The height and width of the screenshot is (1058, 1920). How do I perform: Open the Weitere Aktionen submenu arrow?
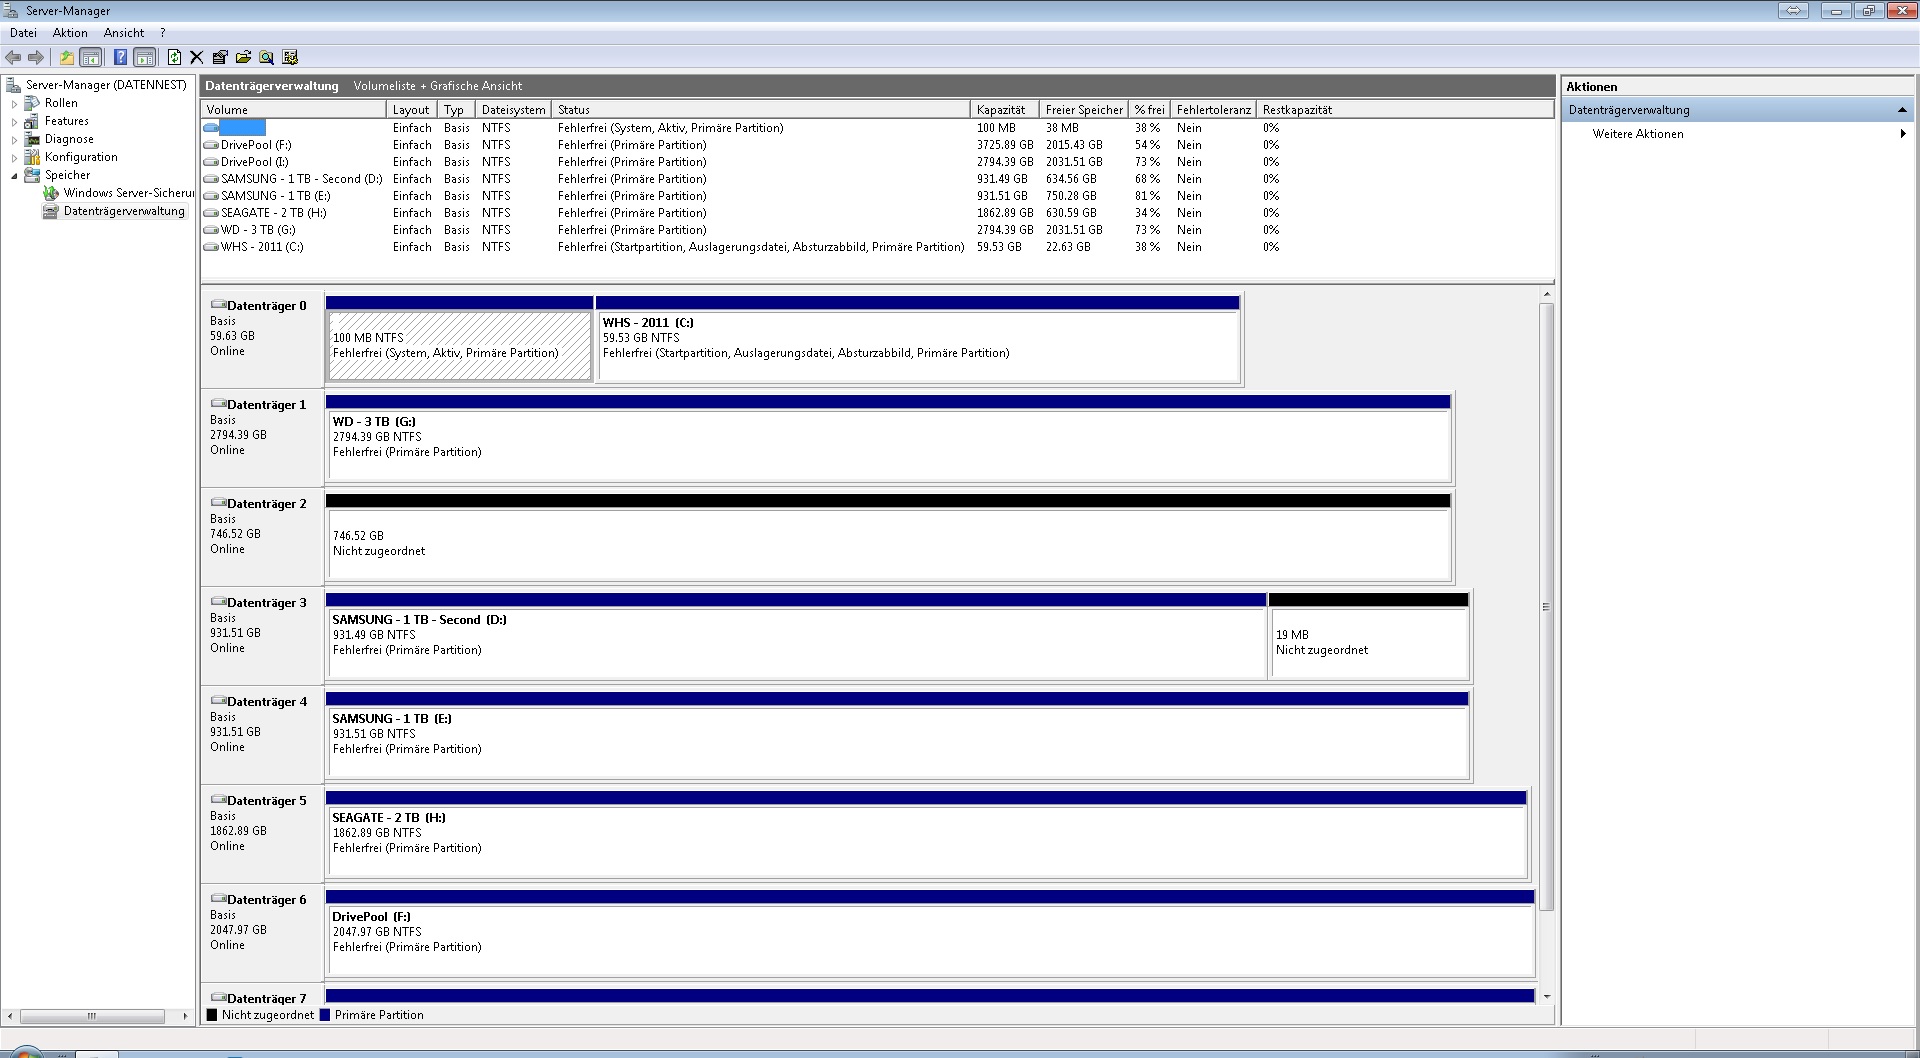(x=1902, y=134)
